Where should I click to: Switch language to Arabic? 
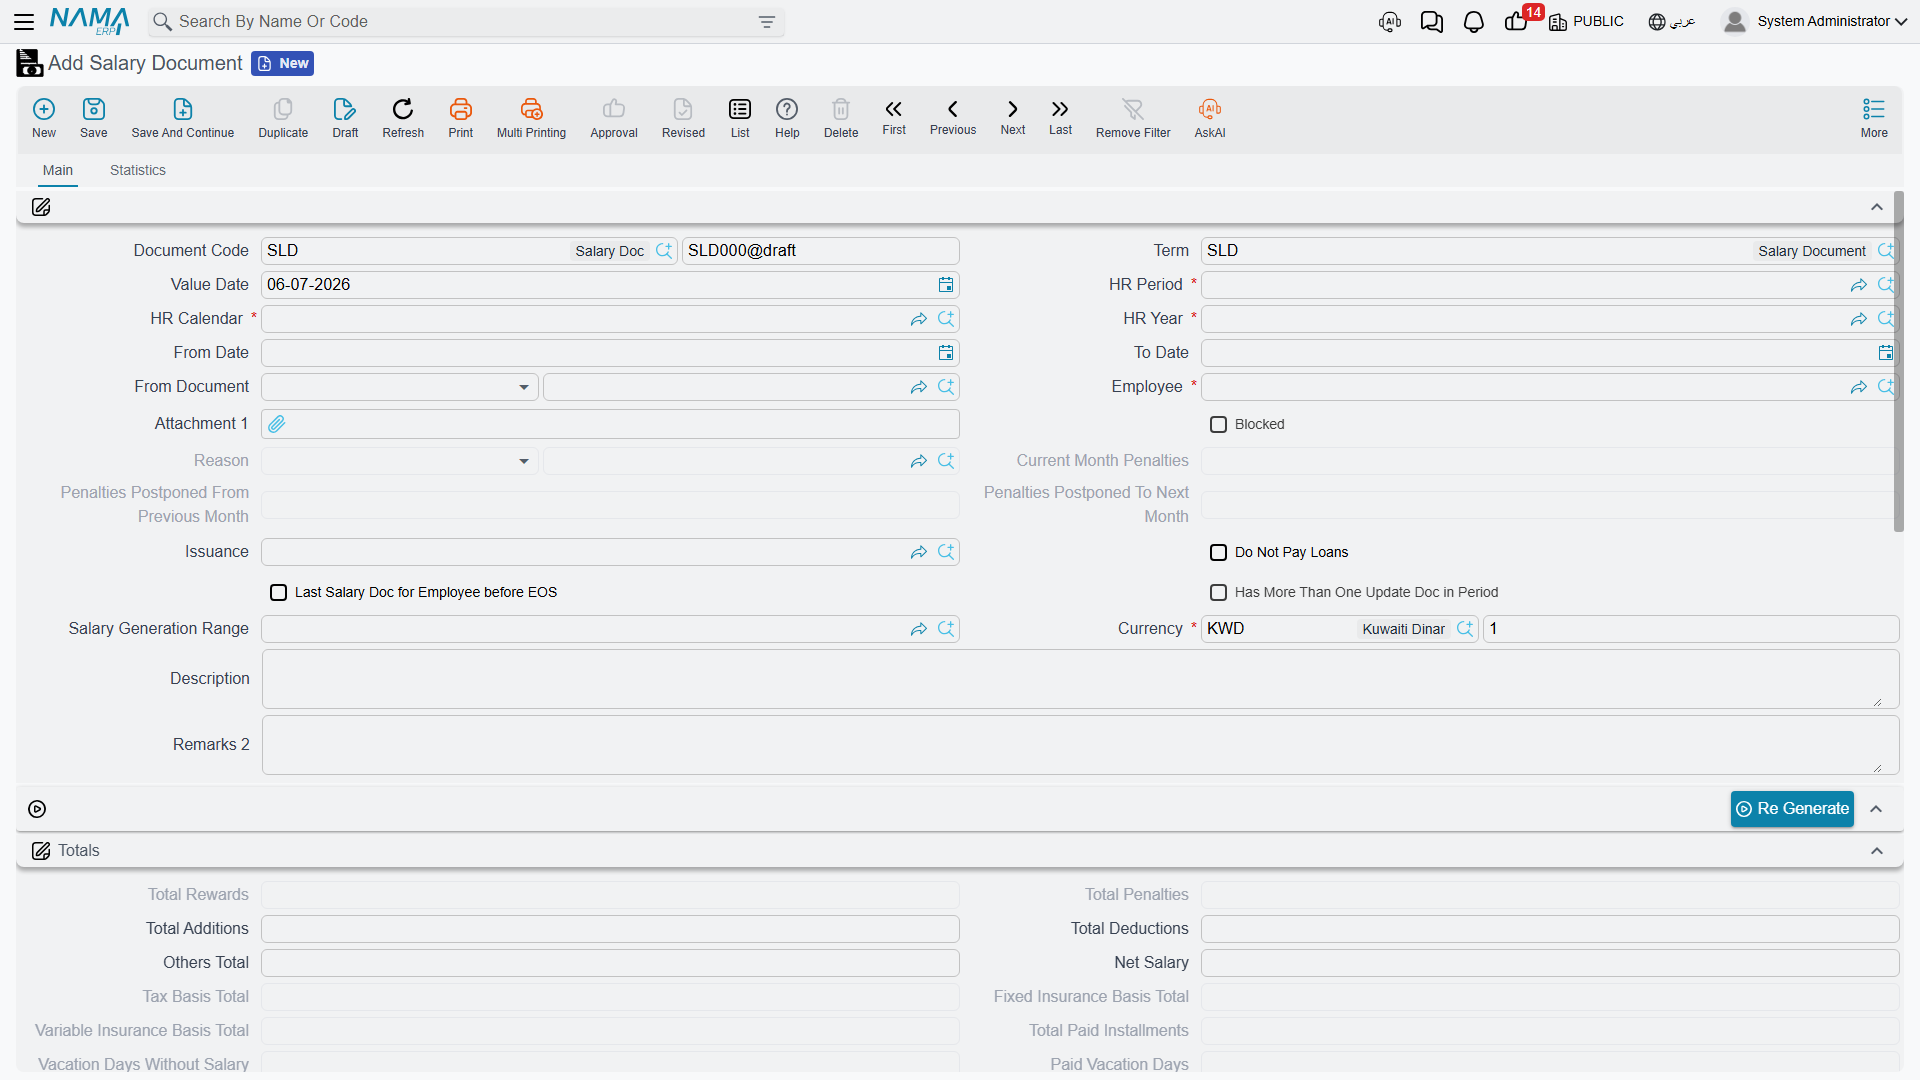point(1672,21)
